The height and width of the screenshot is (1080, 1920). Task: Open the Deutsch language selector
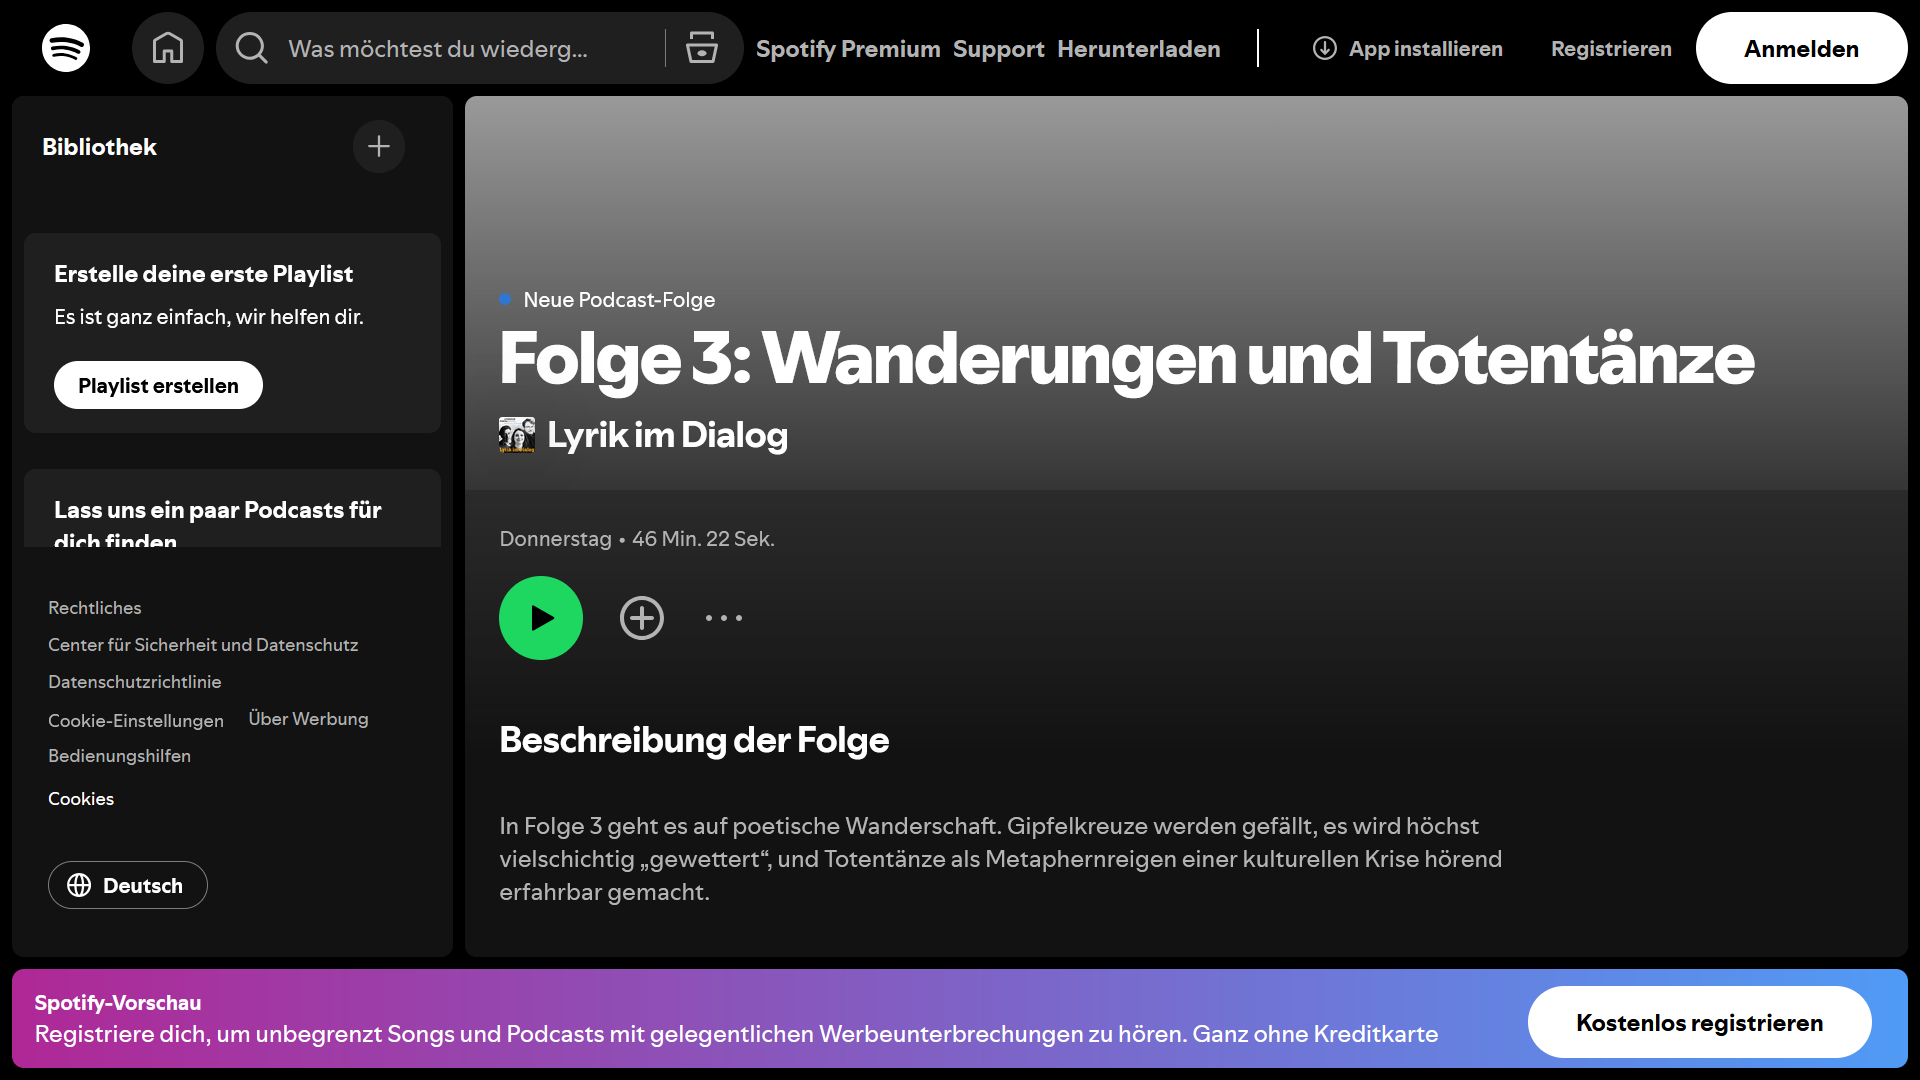[128, 885]
